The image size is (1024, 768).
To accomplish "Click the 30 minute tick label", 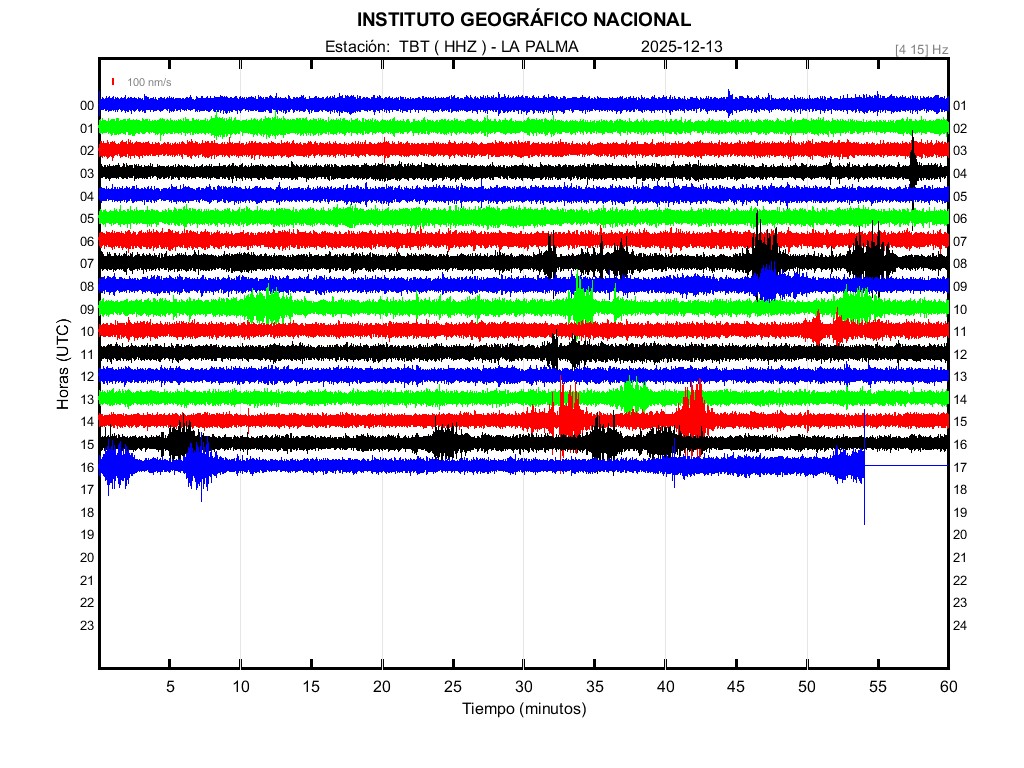I will [x=524, y=686].
